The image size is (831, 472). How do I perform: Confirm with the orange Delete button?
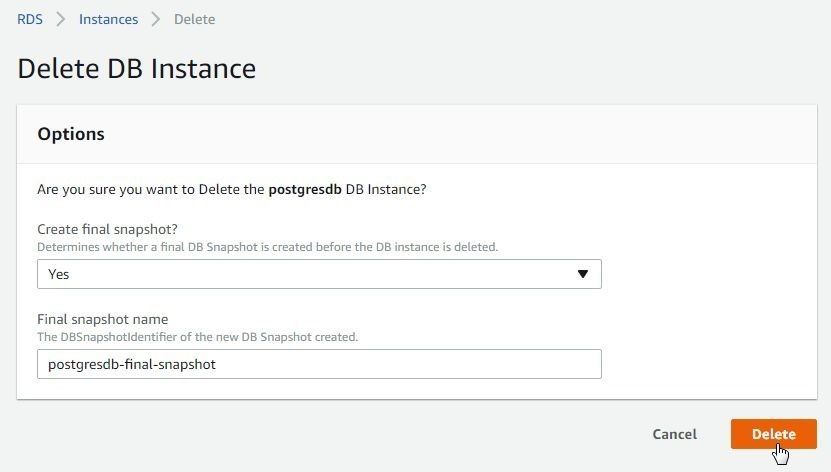(x=774, y=434)
